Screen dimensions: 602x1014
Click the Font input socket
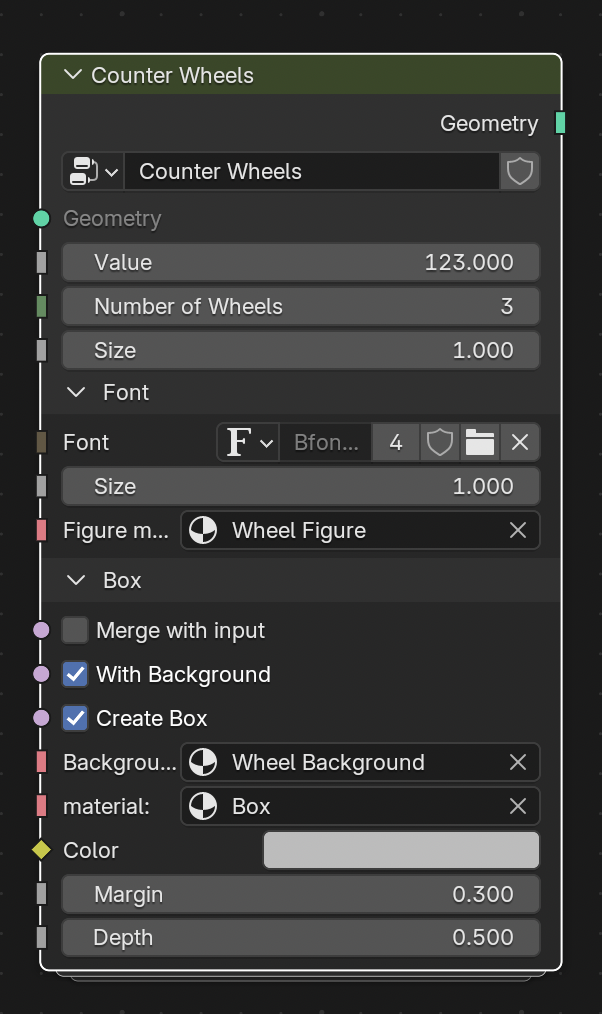pyautogui.click(x=41, y=442)
